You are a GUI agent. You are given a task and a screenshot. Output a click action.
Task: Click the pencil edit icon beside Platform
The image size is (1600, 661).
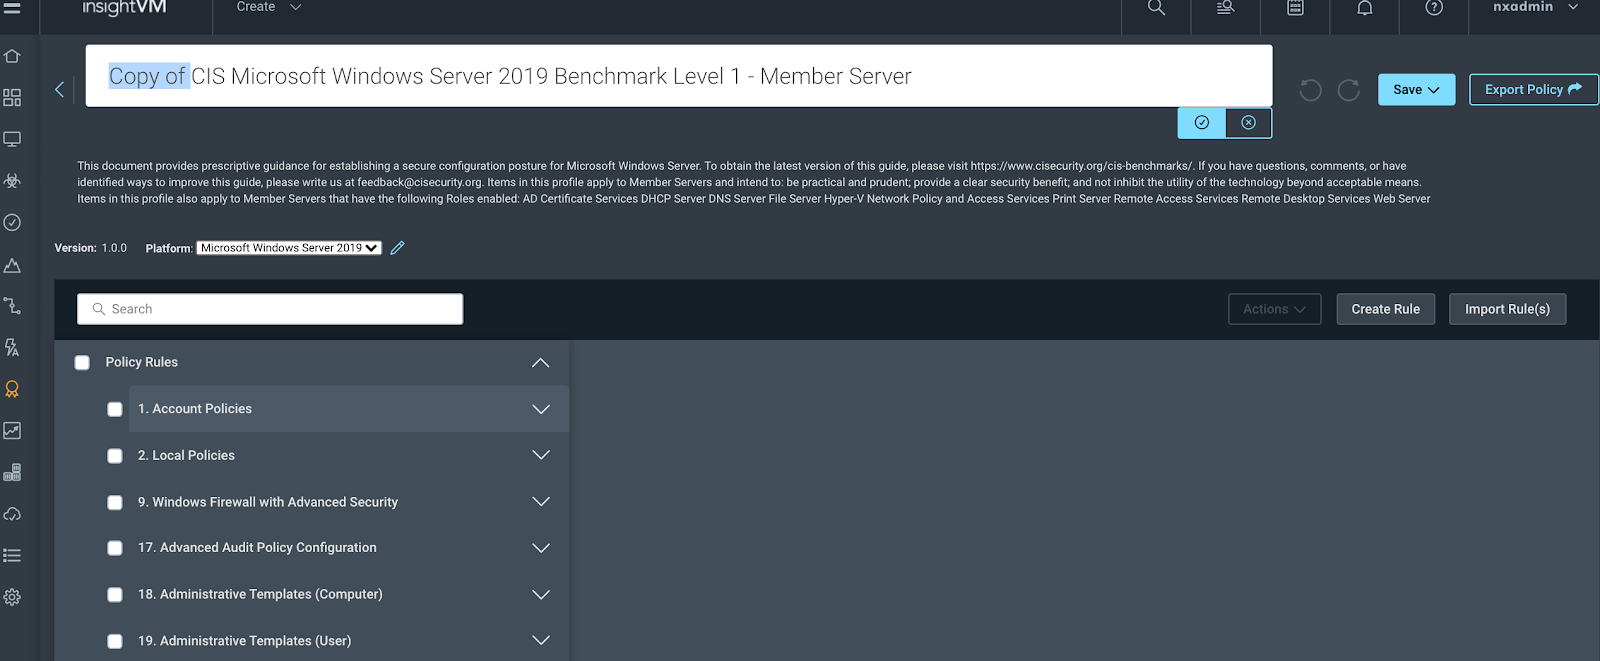pyautogui.click(x=397, y=248)
